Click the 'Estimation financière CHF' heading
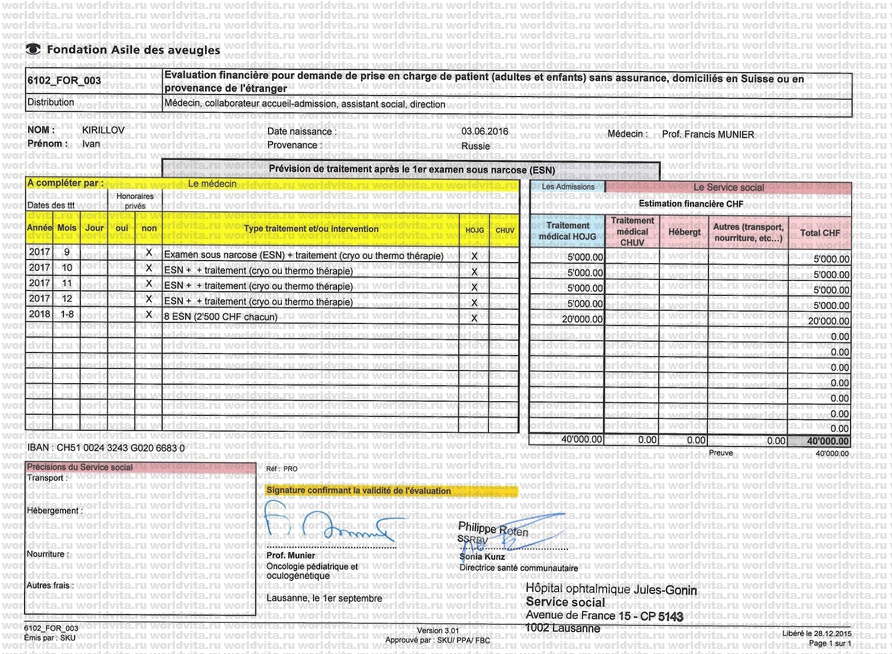This screenshot has height=654, width=892. (691, 204)
